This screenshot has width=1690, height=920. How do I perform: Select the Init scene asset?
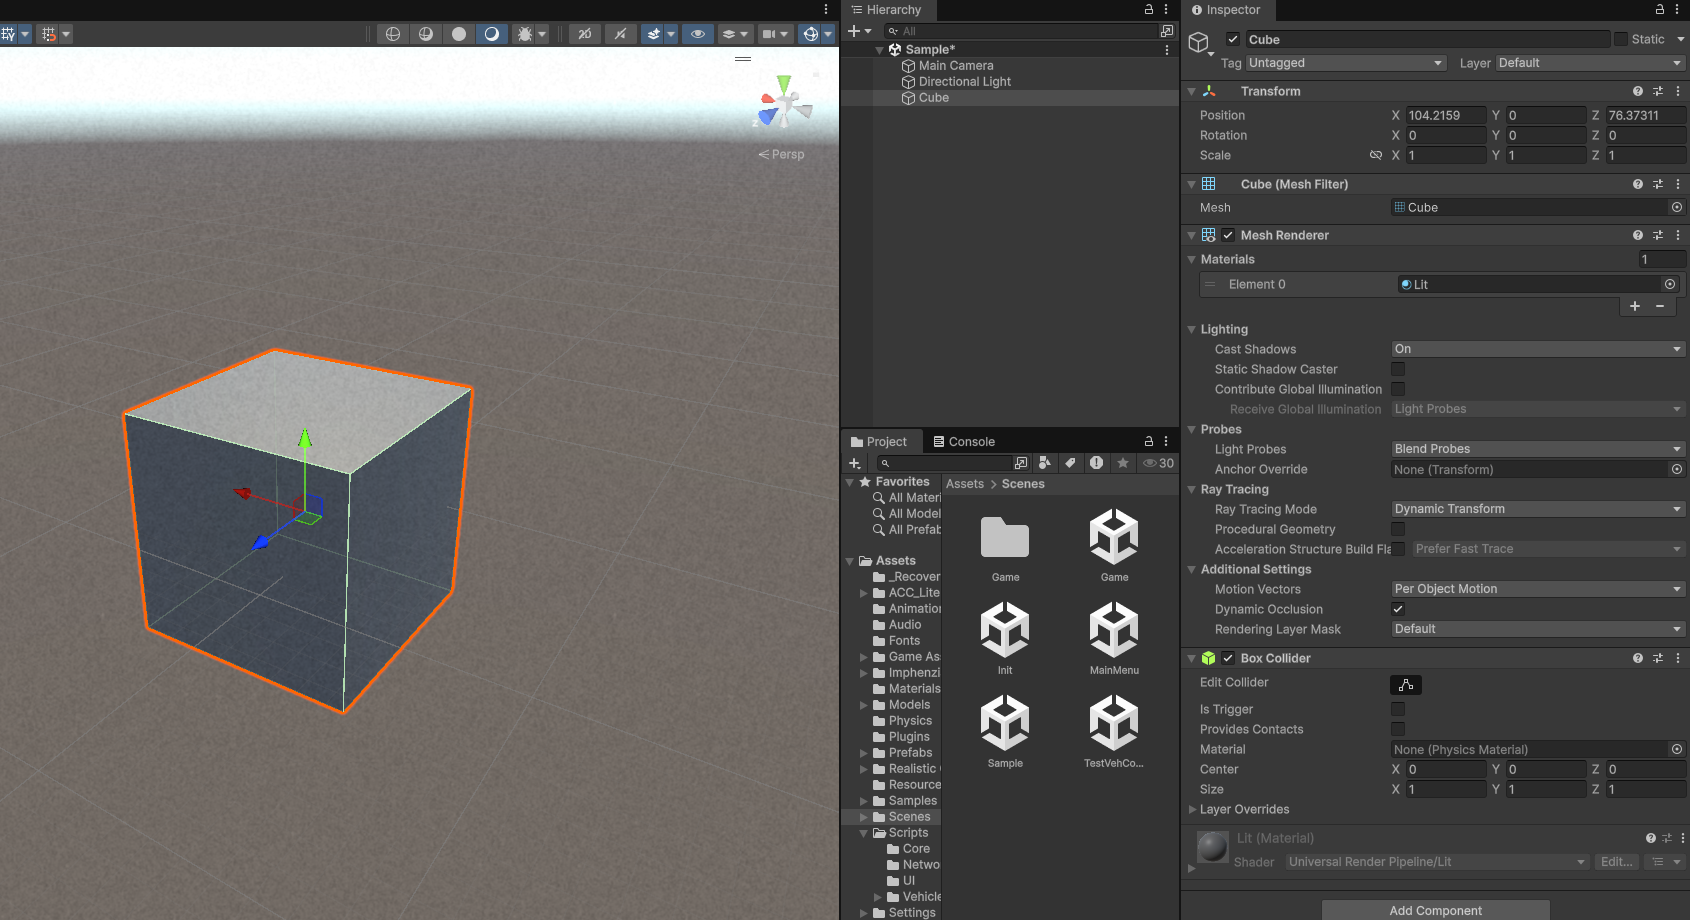pos(1005,638)
